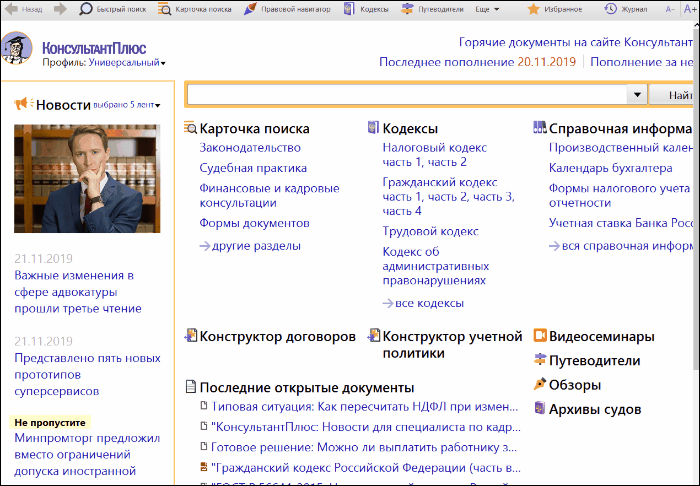
Task: Click the Избранное star icon
Action: (x=533, y=9)
